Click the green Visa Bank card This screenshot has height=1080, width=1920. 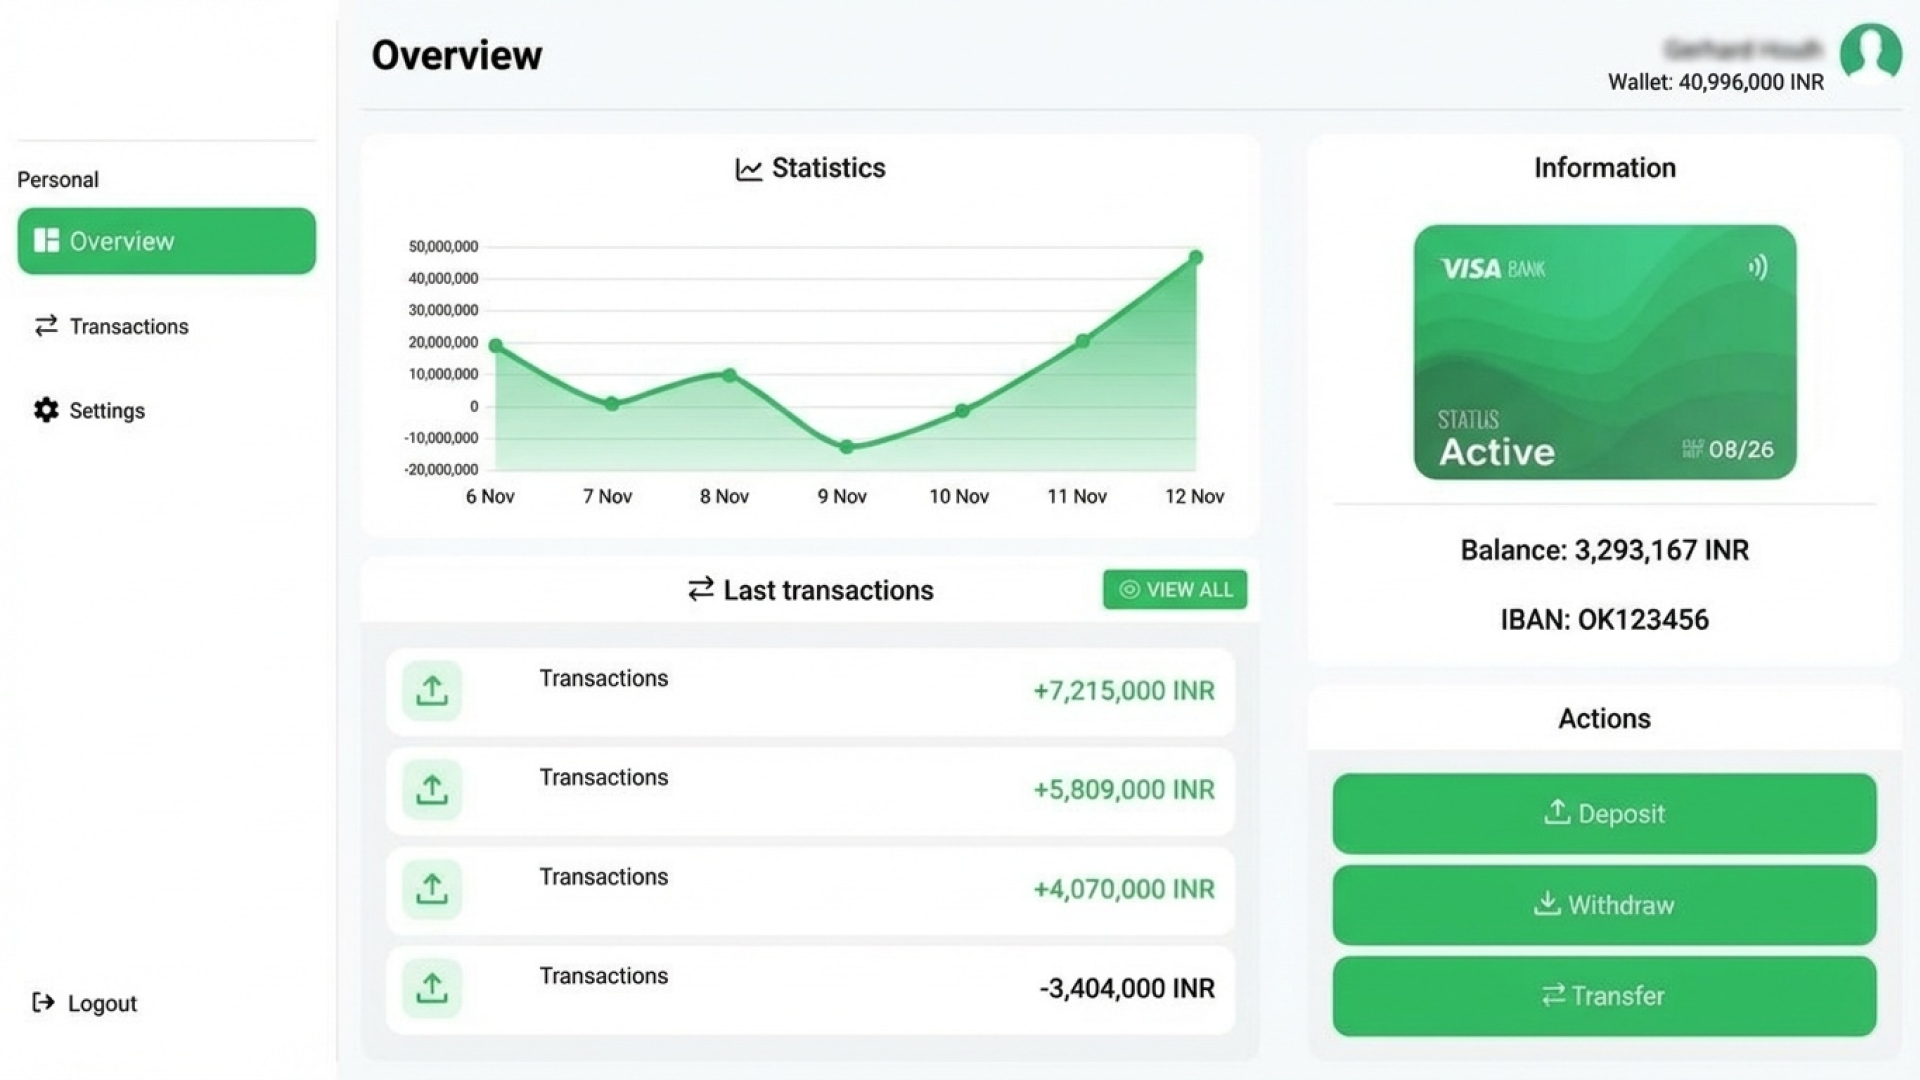click(x=1604, y=352)
